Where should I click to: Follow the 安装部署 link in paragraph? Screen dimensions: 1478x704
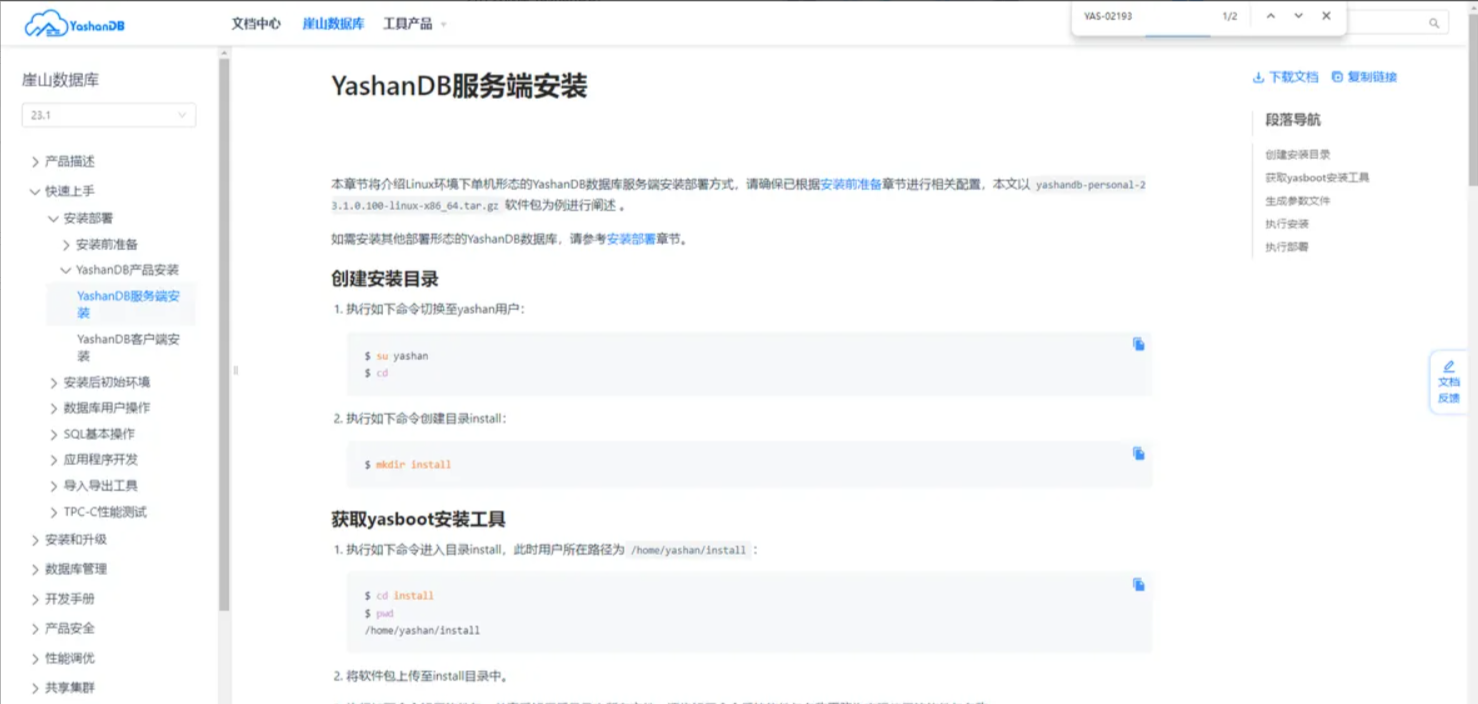pos(631,239)
